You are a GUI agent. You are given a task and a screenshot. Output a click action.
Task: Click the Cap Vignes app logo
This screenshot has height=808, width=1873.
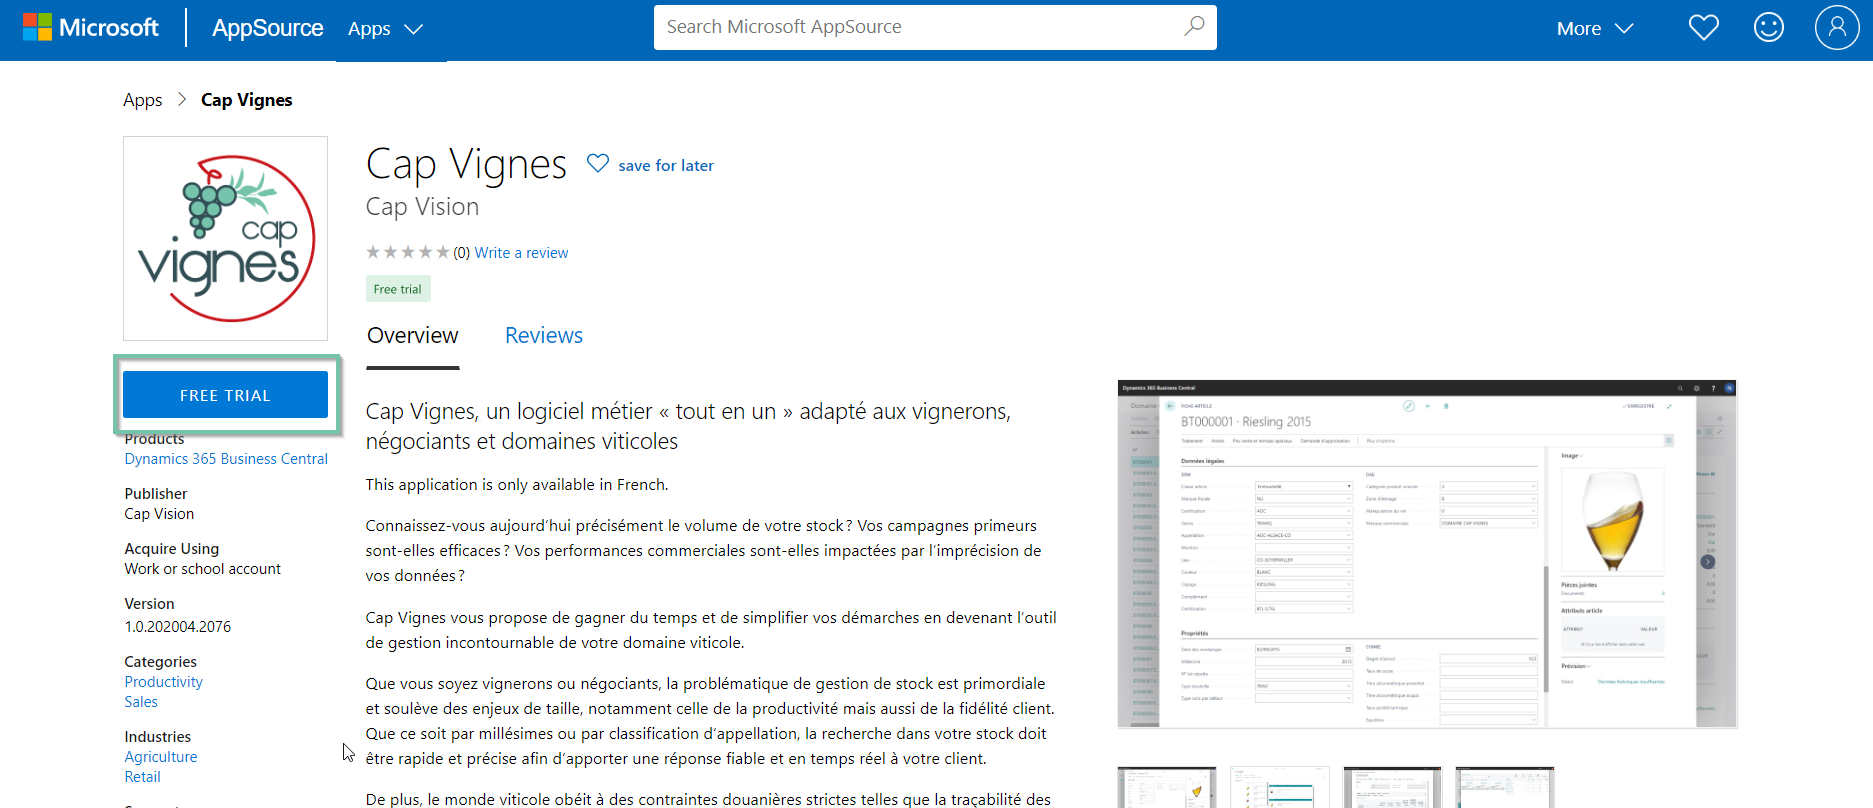(225, 238)
